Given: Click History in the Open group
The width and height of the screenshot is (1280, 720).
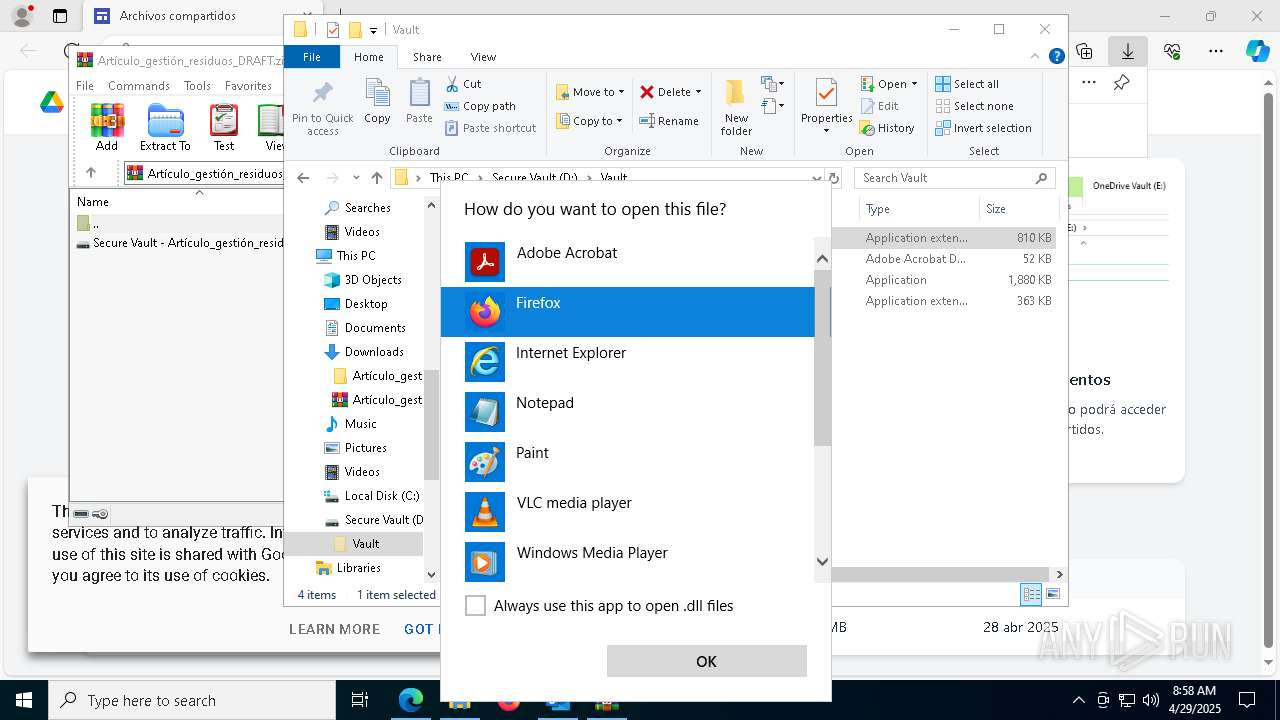Looking at the screenshot, I should pos(887,128).
